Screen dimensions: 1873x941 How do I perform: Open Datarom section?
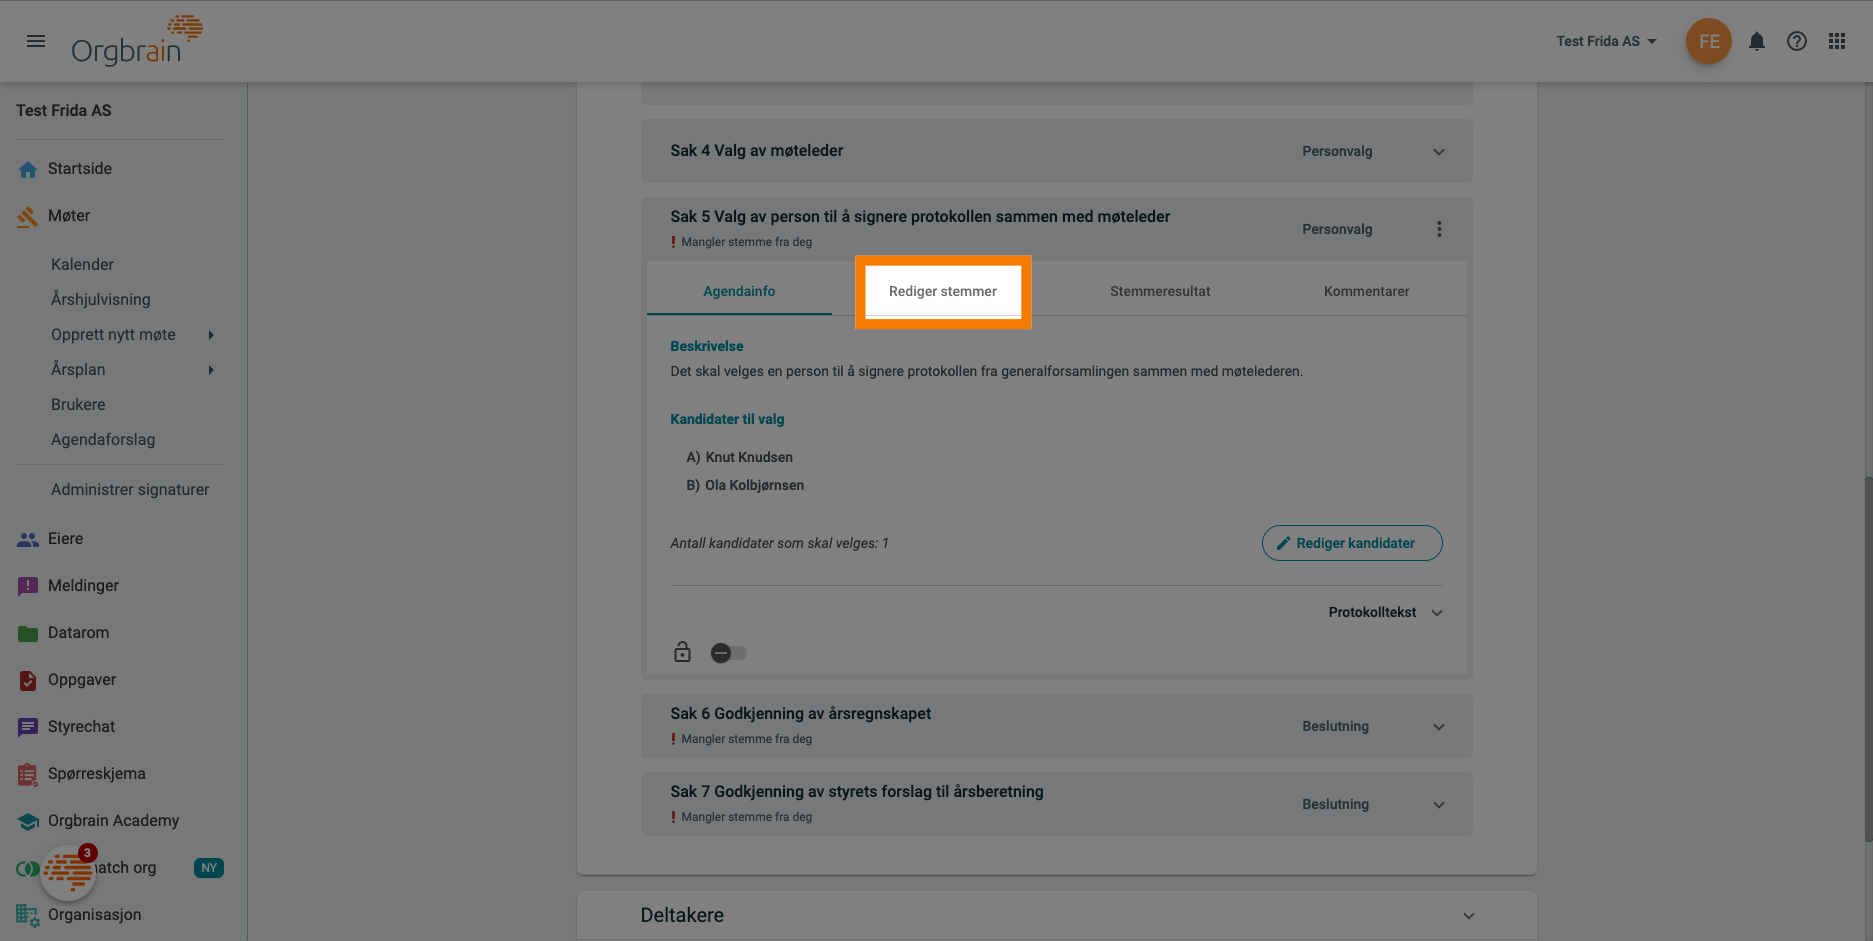click(78, 633)
